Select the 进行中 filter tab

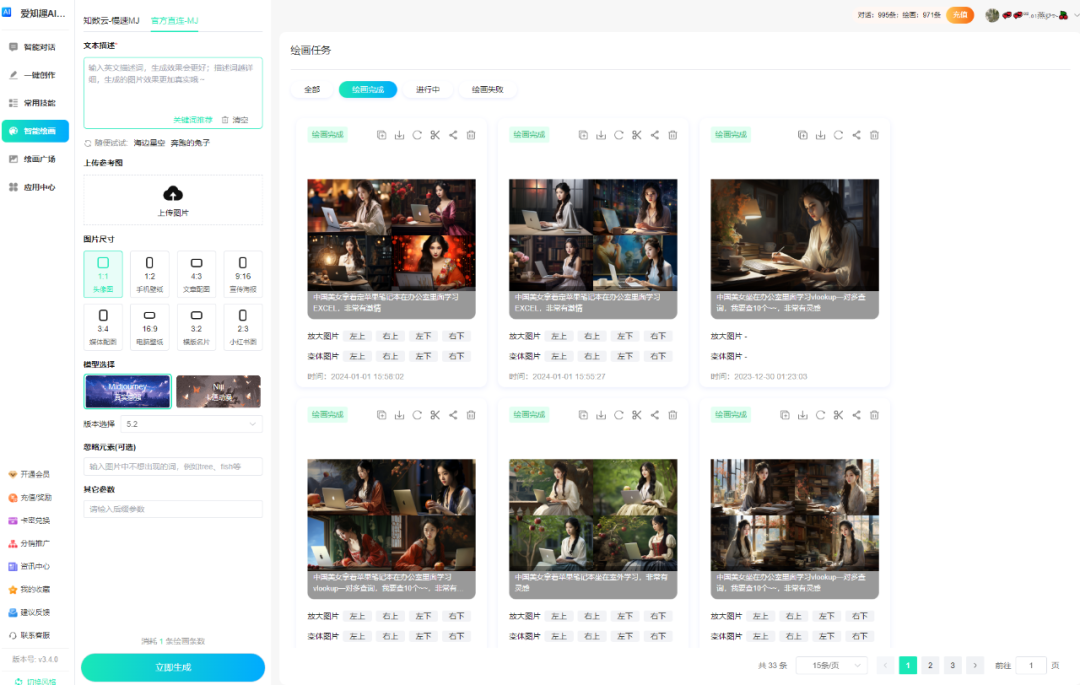pyautogui.click(x=428, y=89)
